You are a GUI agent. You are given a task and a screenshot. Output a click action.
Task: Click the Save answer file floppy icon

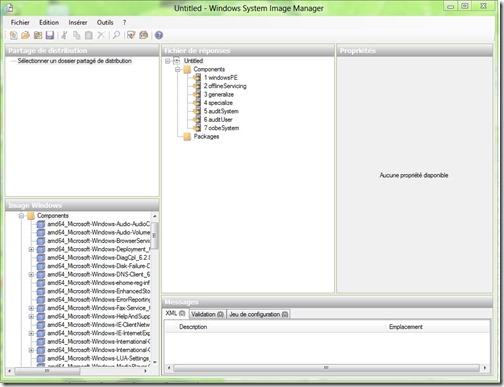pos(50,35)
